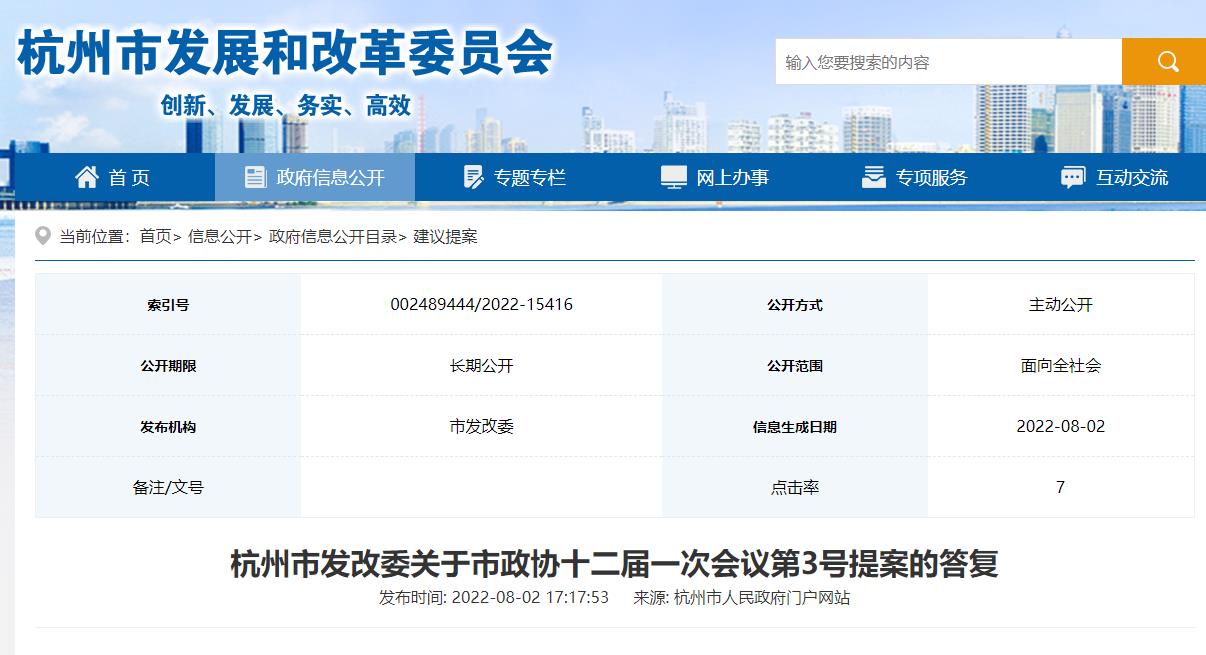Open 专项服务 from the navigation bar
The width and height of the screenshot is (1206, 655).
(931, 178)
